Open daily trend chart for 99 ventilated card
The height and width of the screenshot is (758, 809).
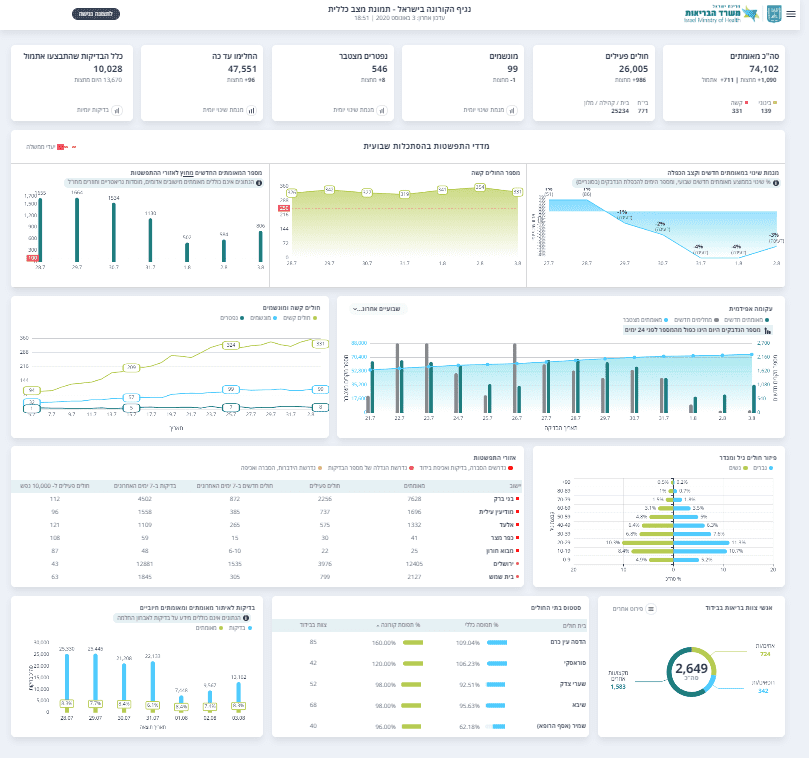pyautogui.click(x=512, y=110)
